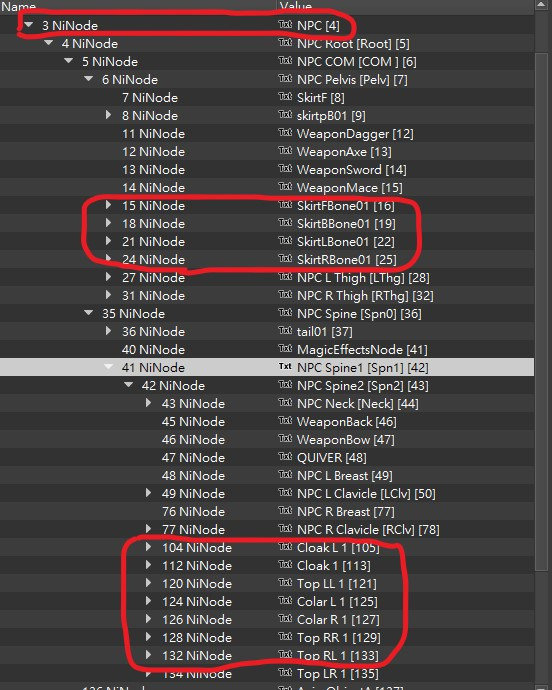The image size is (552, 690).
Task: Click the Txt icon beside NPC Pelvis [Pelv]
Action: coord(285,79)
